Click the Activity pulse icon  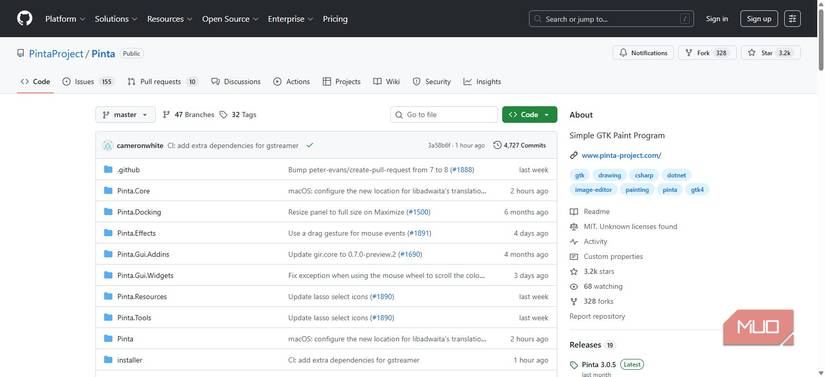(574, 241)
